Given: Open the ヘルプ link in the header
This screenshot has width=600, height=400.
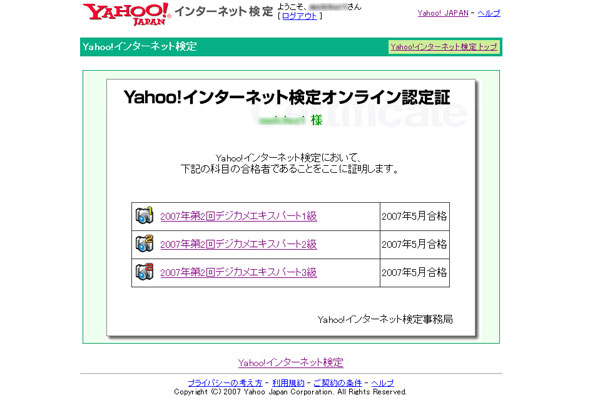Looking at the screenshot, I should 489,13.
